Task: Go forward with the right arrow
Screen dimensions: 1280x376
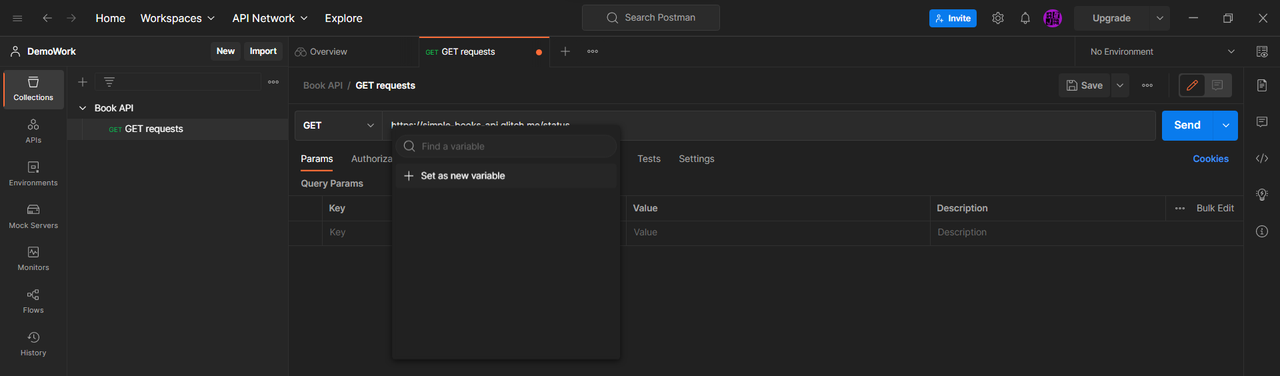Action: [x=72, y=18]
